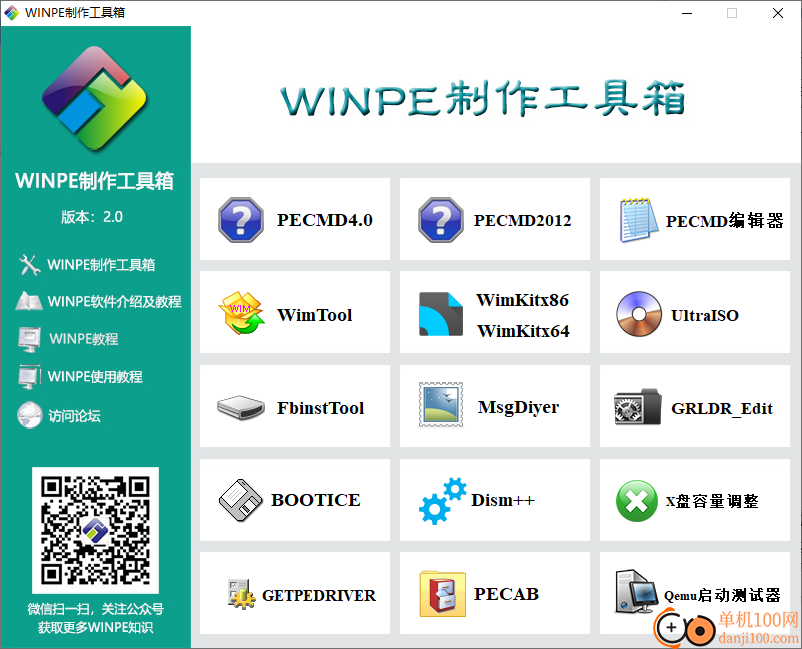Click the monitor icon beside WINPE使用教程
The height and width of the screenshot is (649, 802).
coord(29,377)
